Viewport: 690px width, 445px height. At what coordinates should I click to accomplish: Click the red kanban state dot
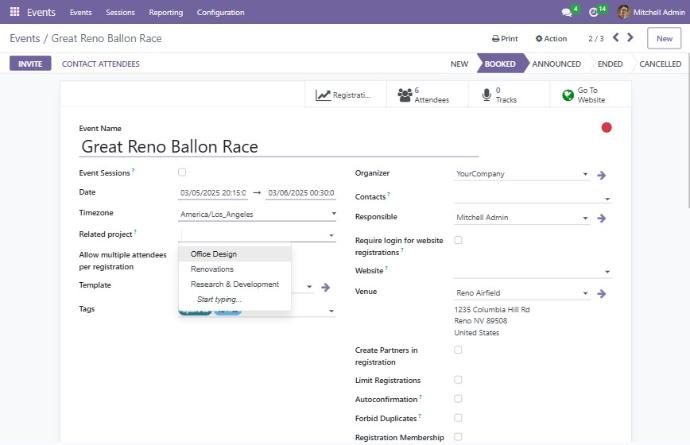pos(606,127)
